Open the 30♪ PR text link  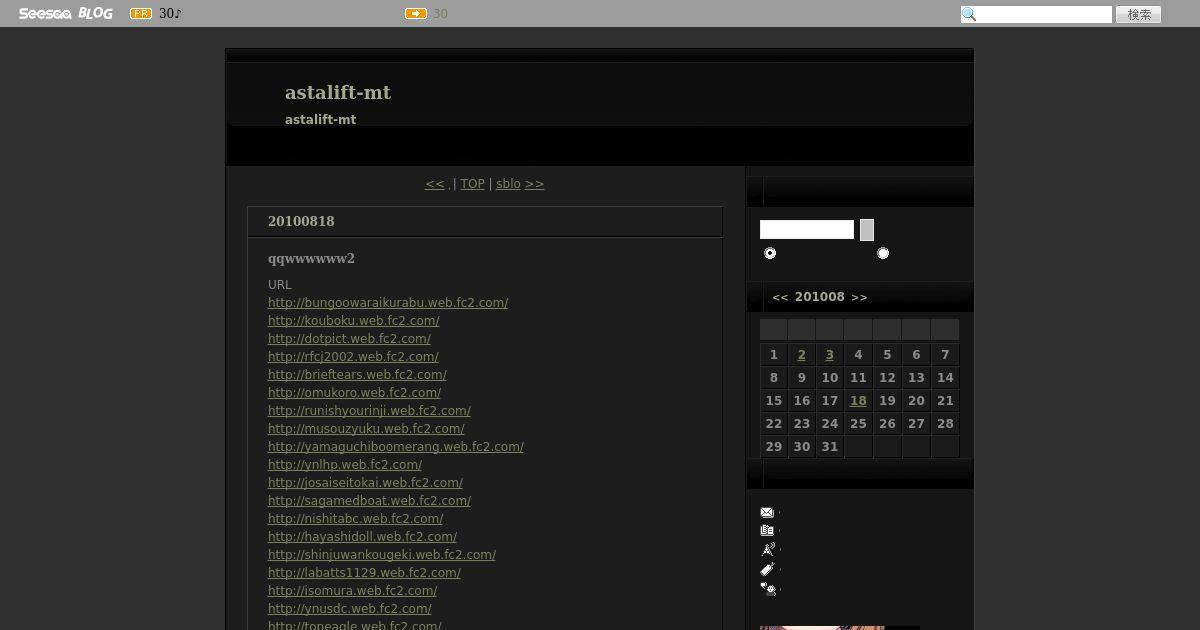pyautogui.click(x=170, y=14)
